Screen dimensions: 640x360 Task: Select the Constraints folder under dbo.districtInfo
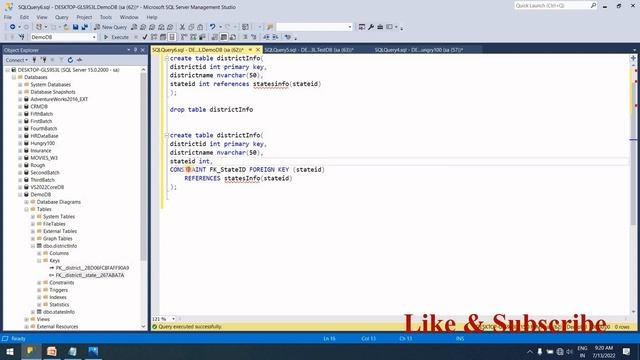click(x=62, y=282)
